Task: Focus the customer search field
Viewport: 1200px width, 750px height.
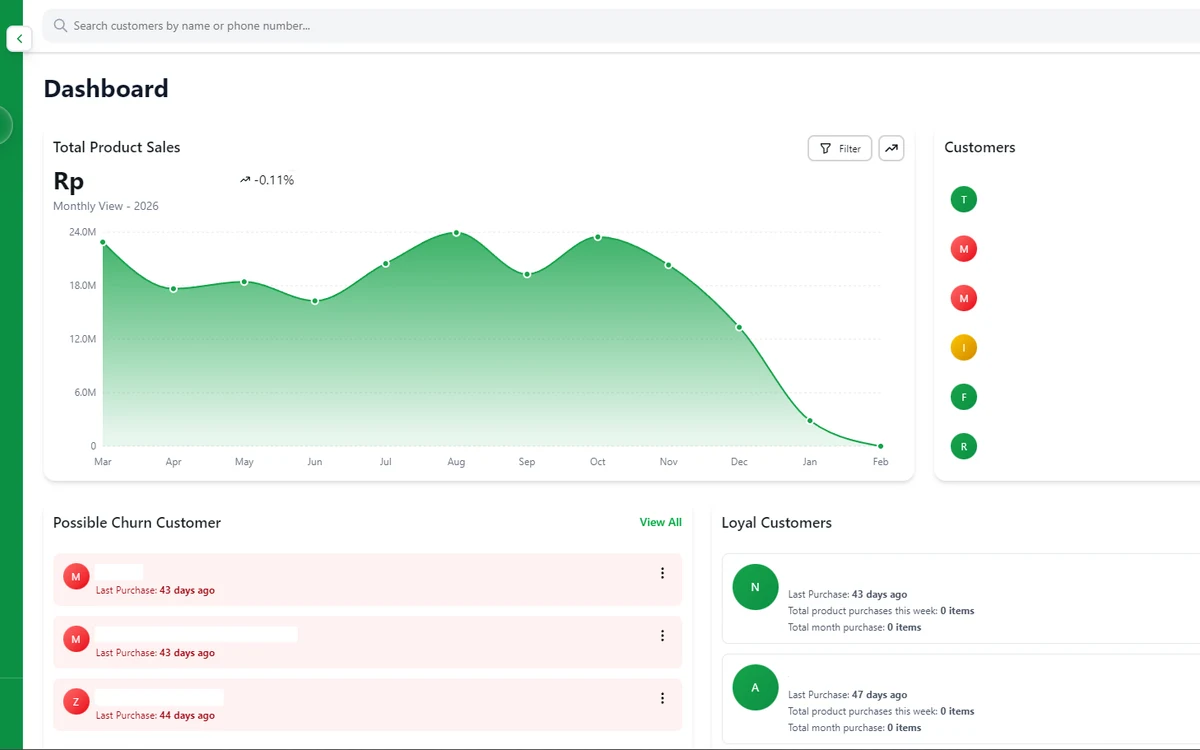Action: click(x=622, y=26)
